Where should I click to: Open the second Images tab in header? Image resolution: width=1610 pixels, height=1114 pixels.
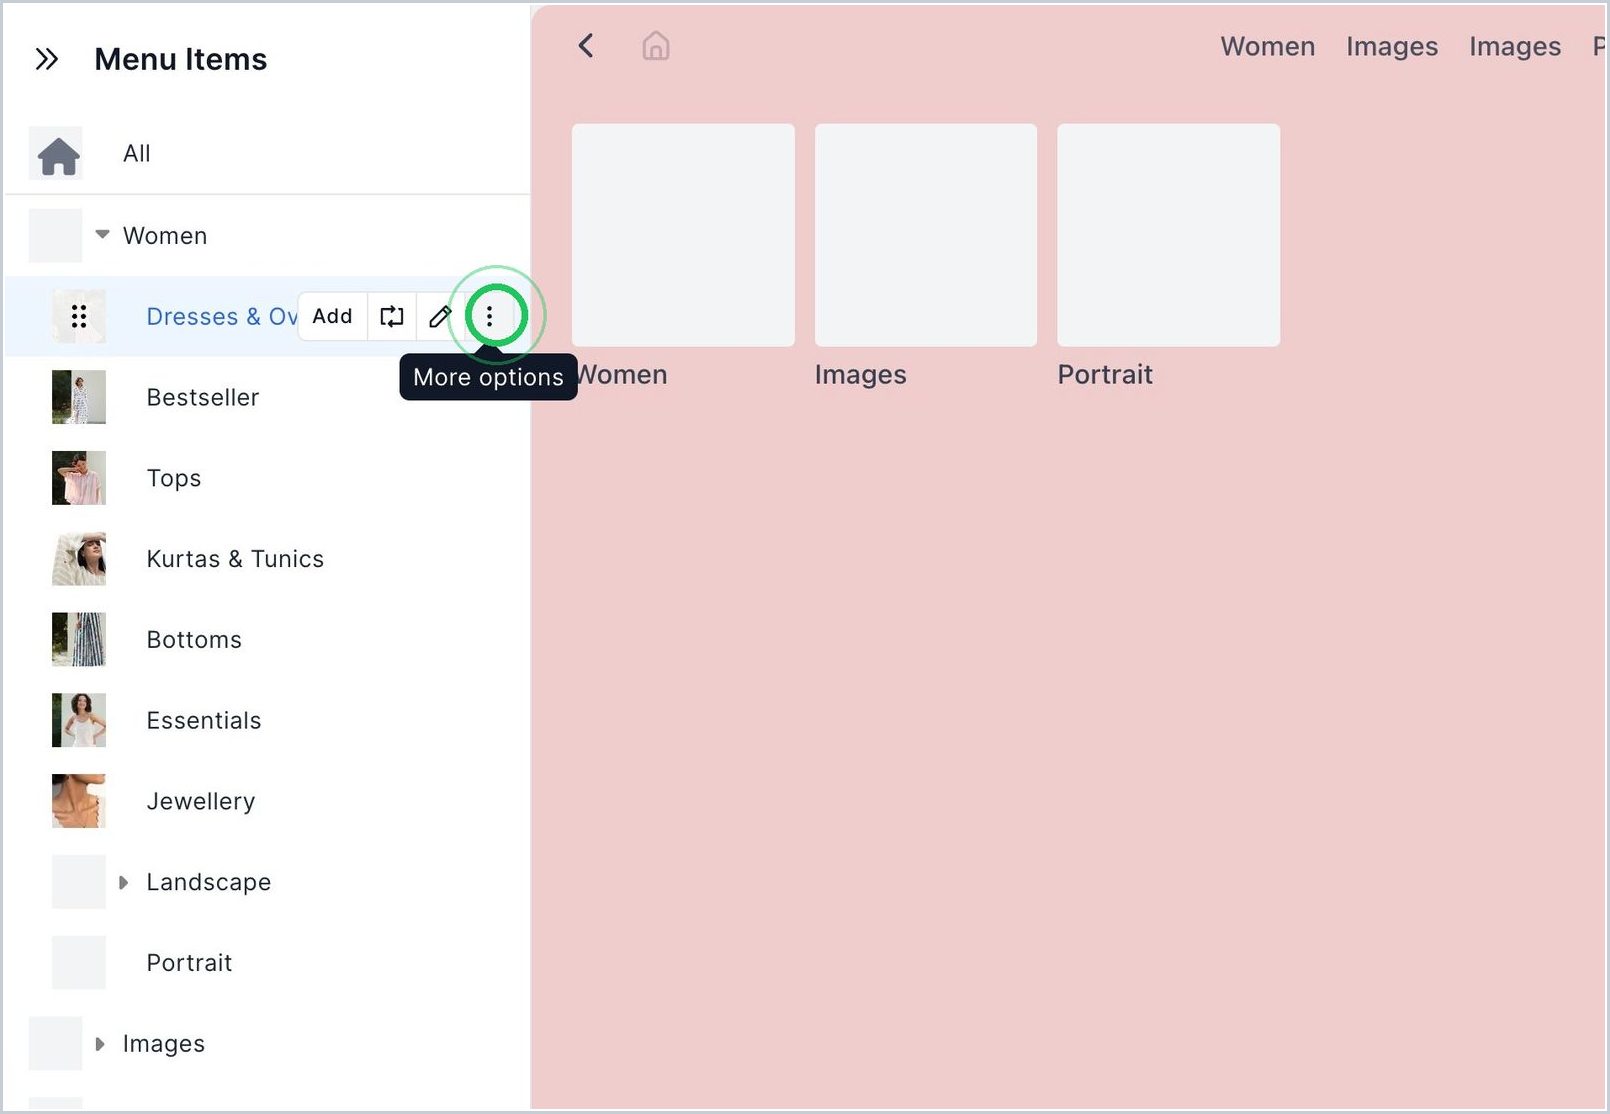point(1515,47)
